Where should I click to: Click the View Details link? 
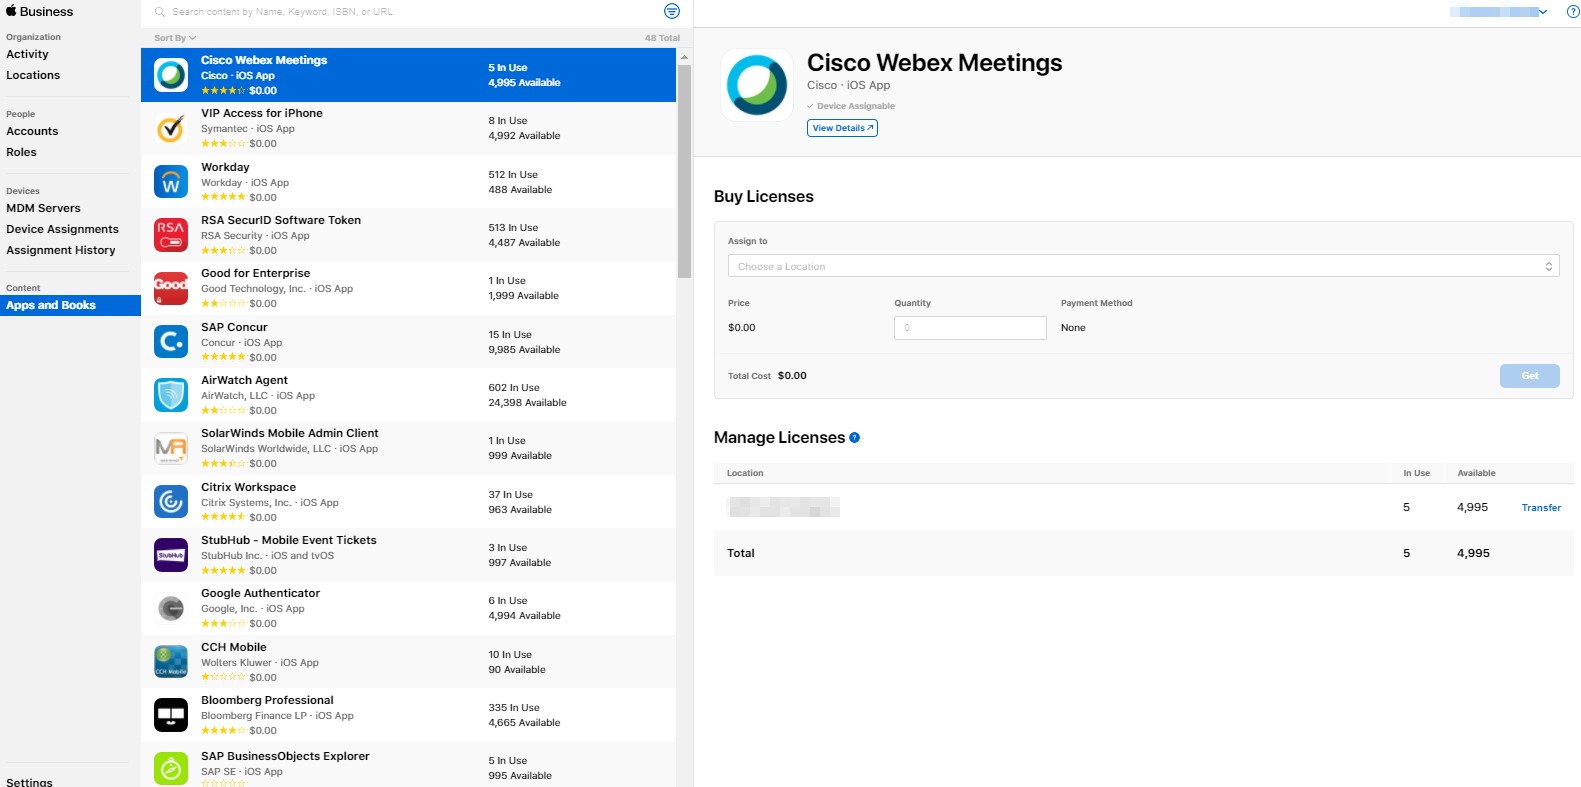pos(842,128)
